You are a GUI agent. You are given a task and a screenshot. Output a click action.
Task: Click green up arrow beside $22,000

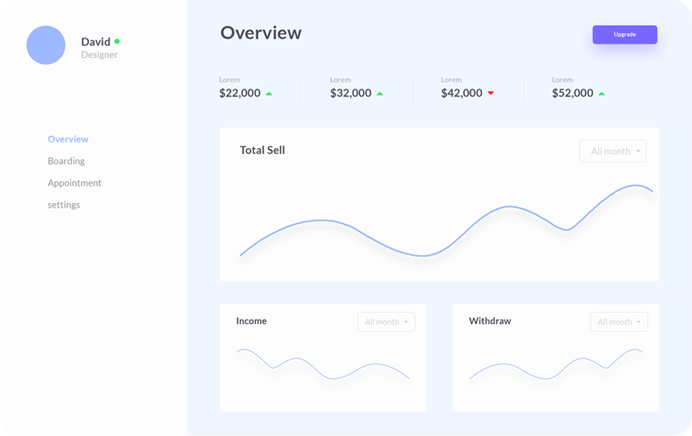(x=269, y=94)
